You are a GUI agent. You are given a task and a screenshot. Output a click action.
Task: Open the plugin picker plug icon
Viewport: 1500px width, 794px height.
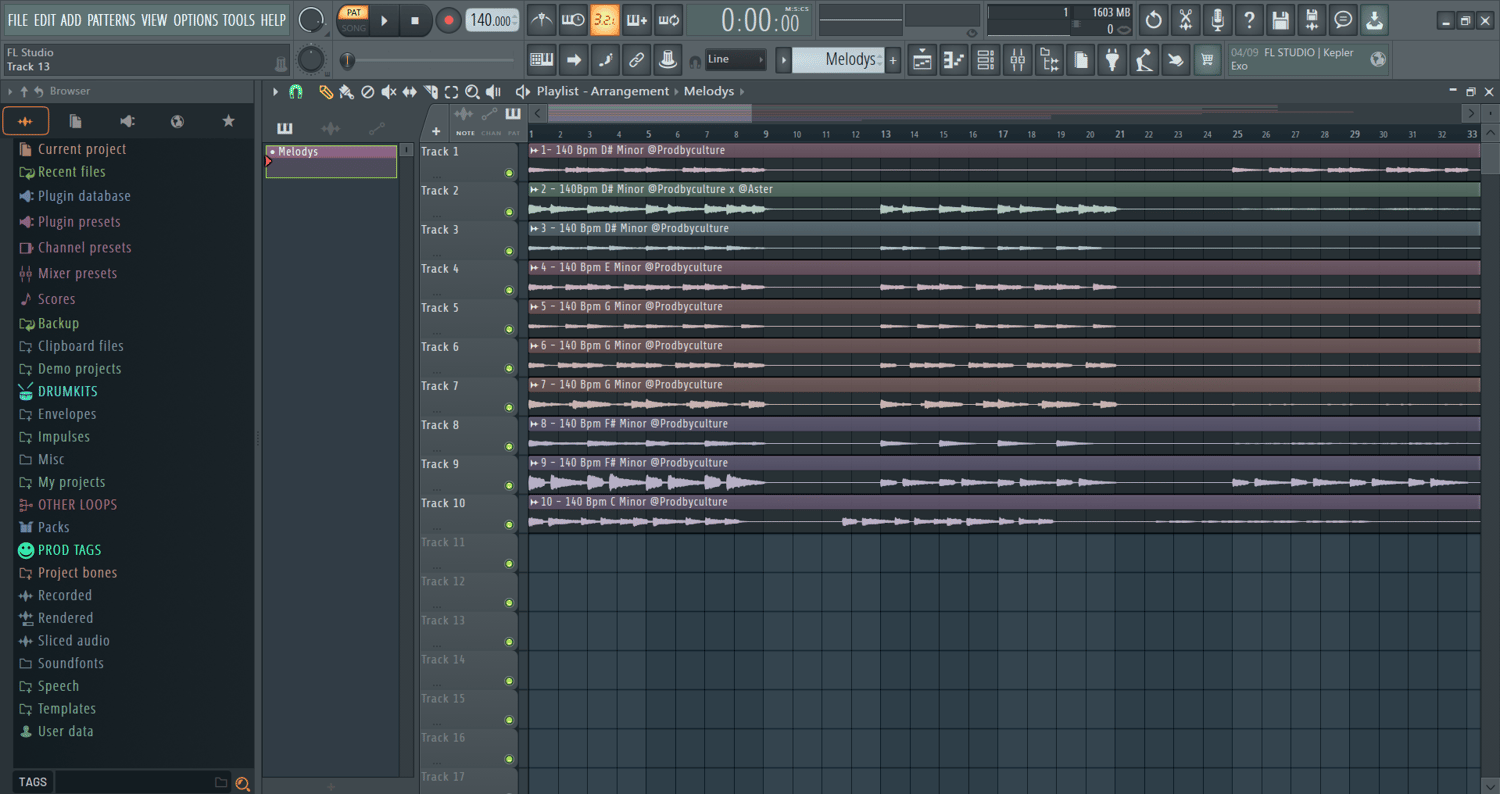(1112, 60)
